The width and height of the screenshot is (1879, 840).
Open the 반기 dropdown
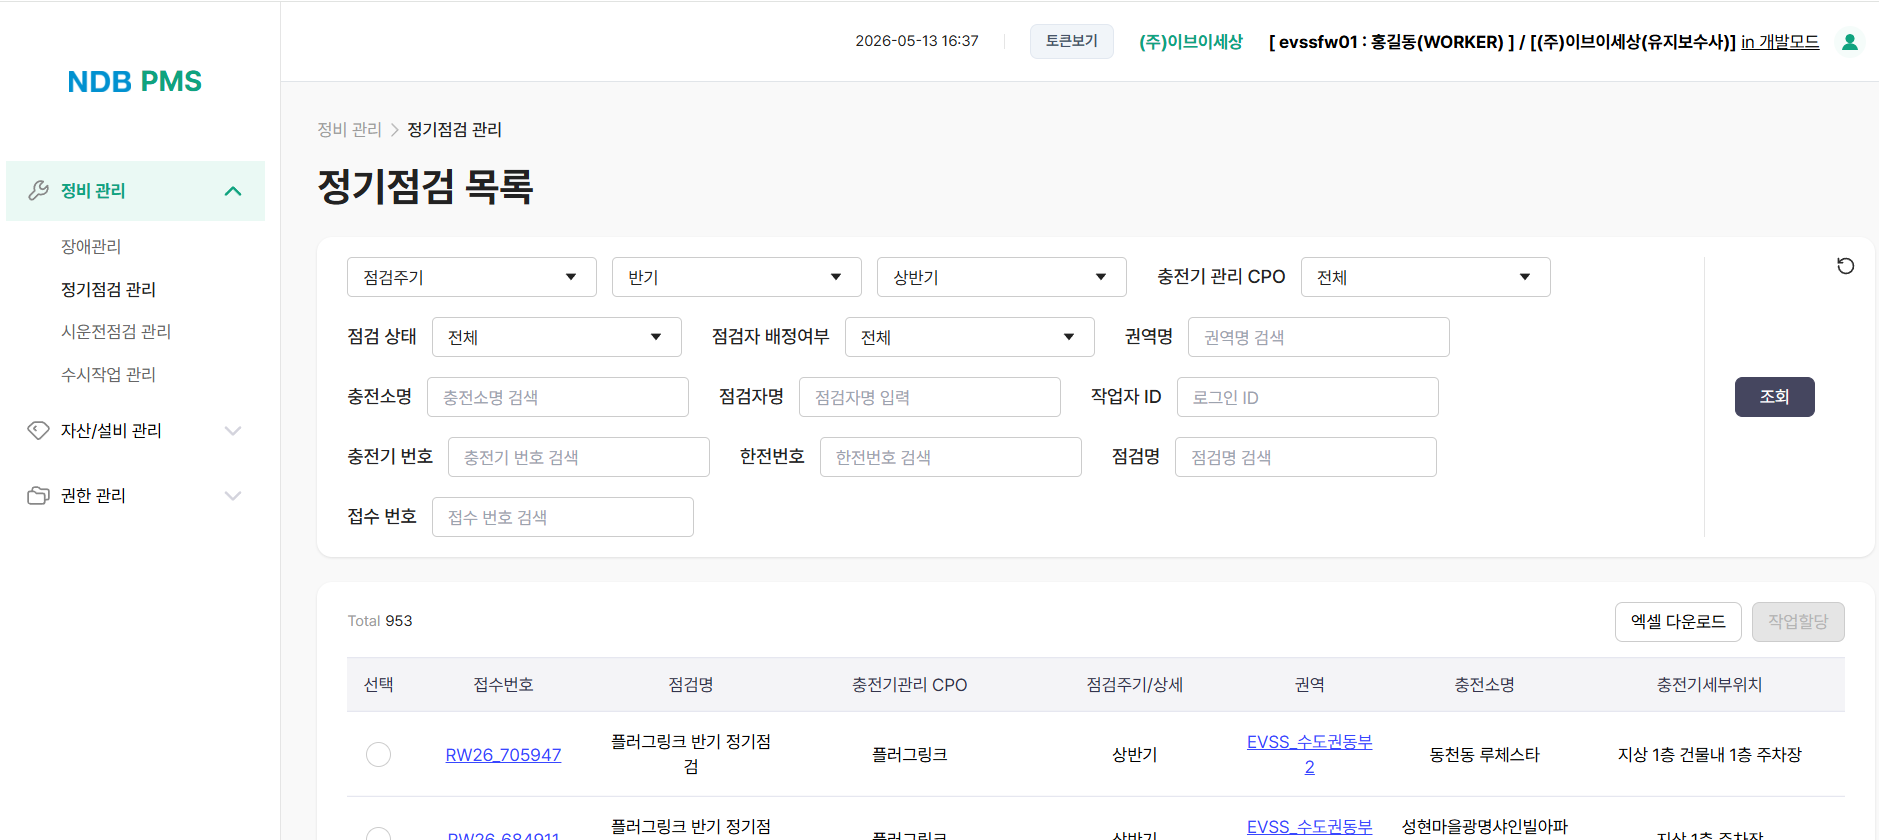pos(736,277)
